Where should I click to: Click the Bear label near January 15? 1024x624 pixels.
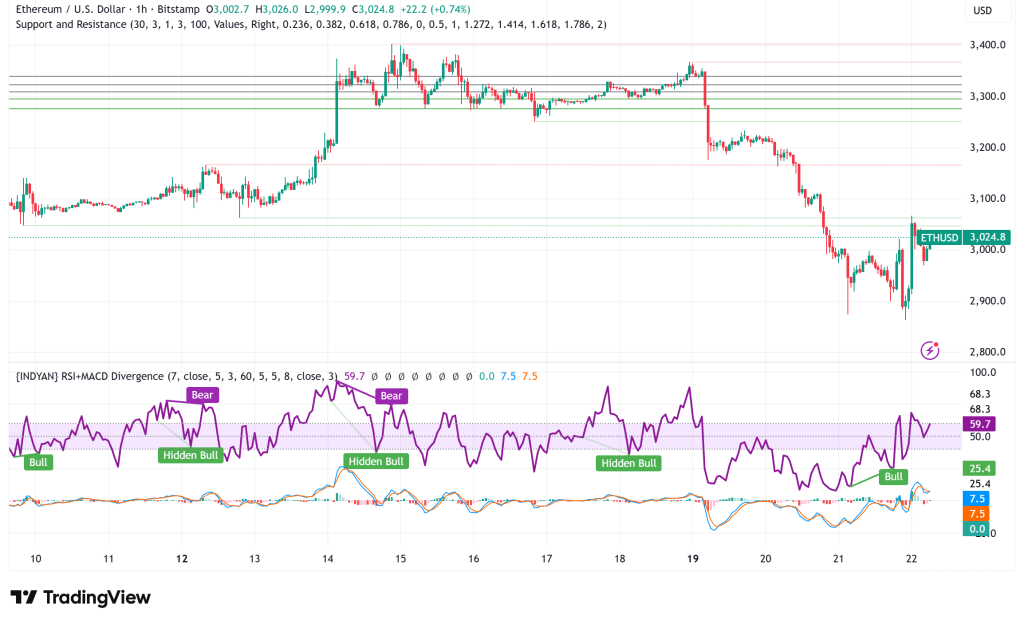point(390,396)
